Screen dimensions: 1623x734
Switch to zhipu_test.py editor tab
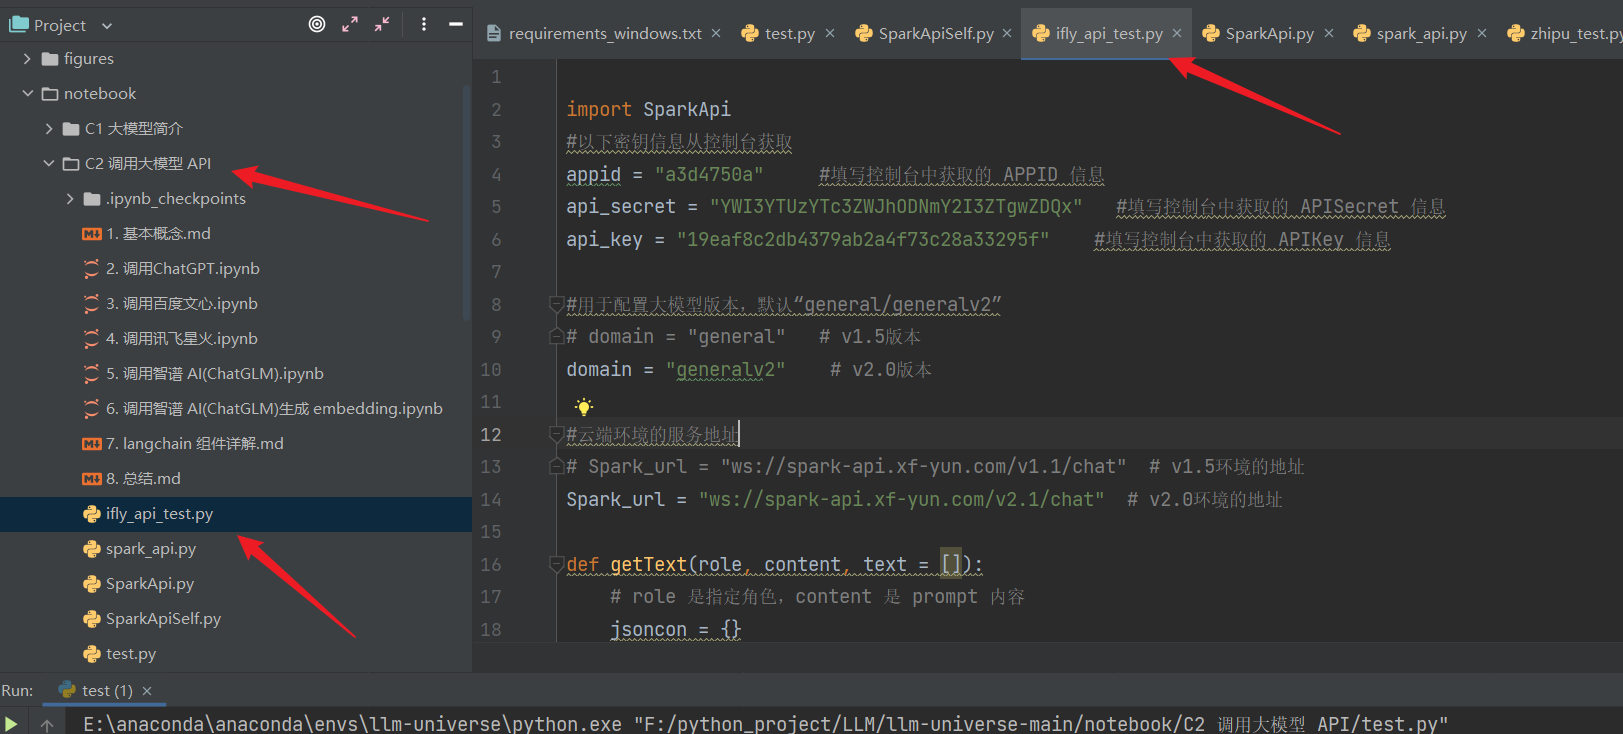point(1566,34)
